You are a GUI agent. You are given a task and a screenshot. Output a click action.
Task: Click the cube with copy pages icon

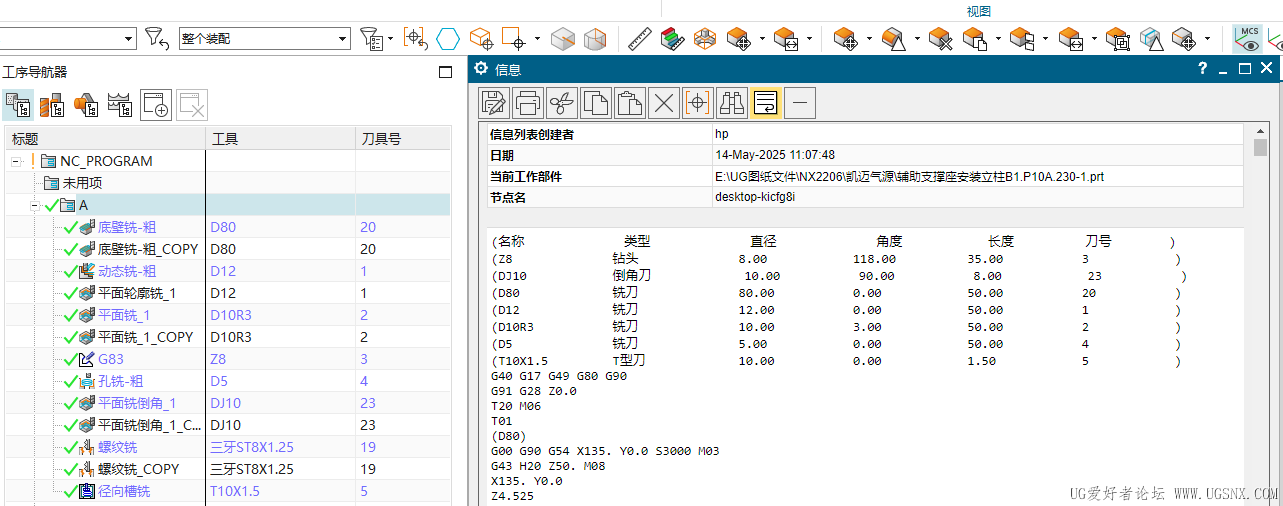click(x=975, y=39)
